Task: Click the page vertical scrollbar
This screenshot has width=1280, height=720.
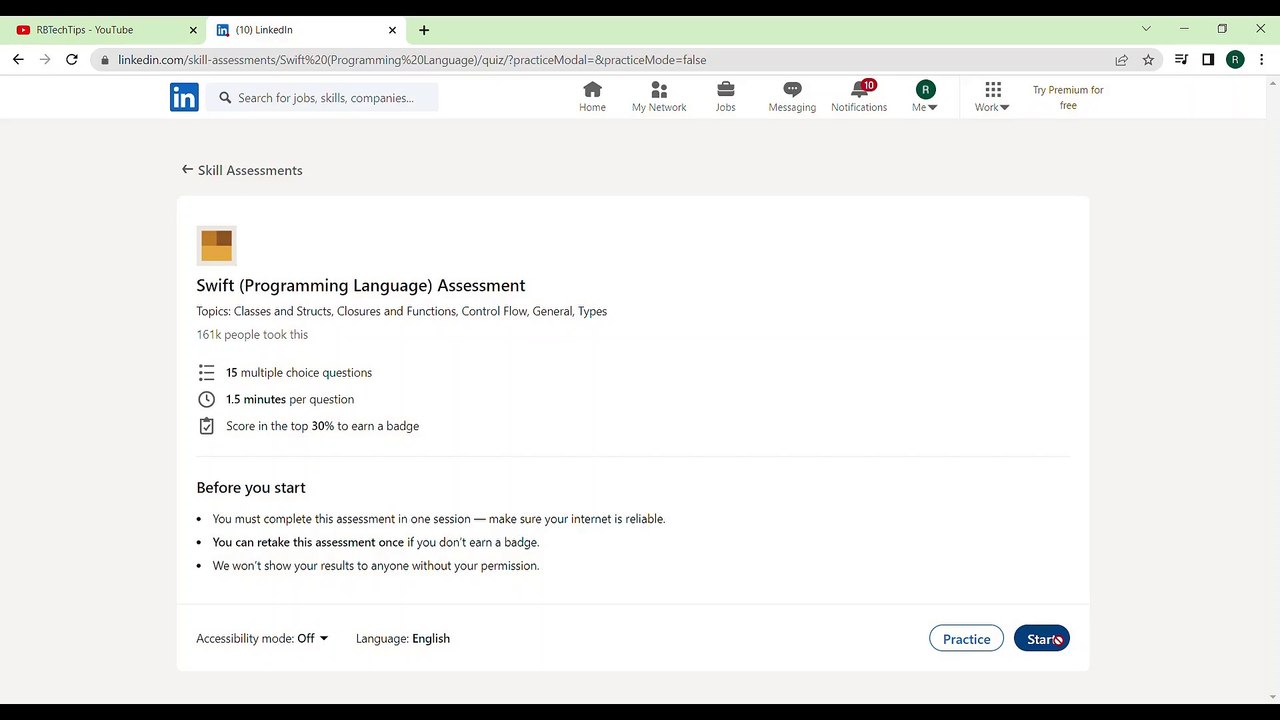Action: click(x=1274, y=390)
